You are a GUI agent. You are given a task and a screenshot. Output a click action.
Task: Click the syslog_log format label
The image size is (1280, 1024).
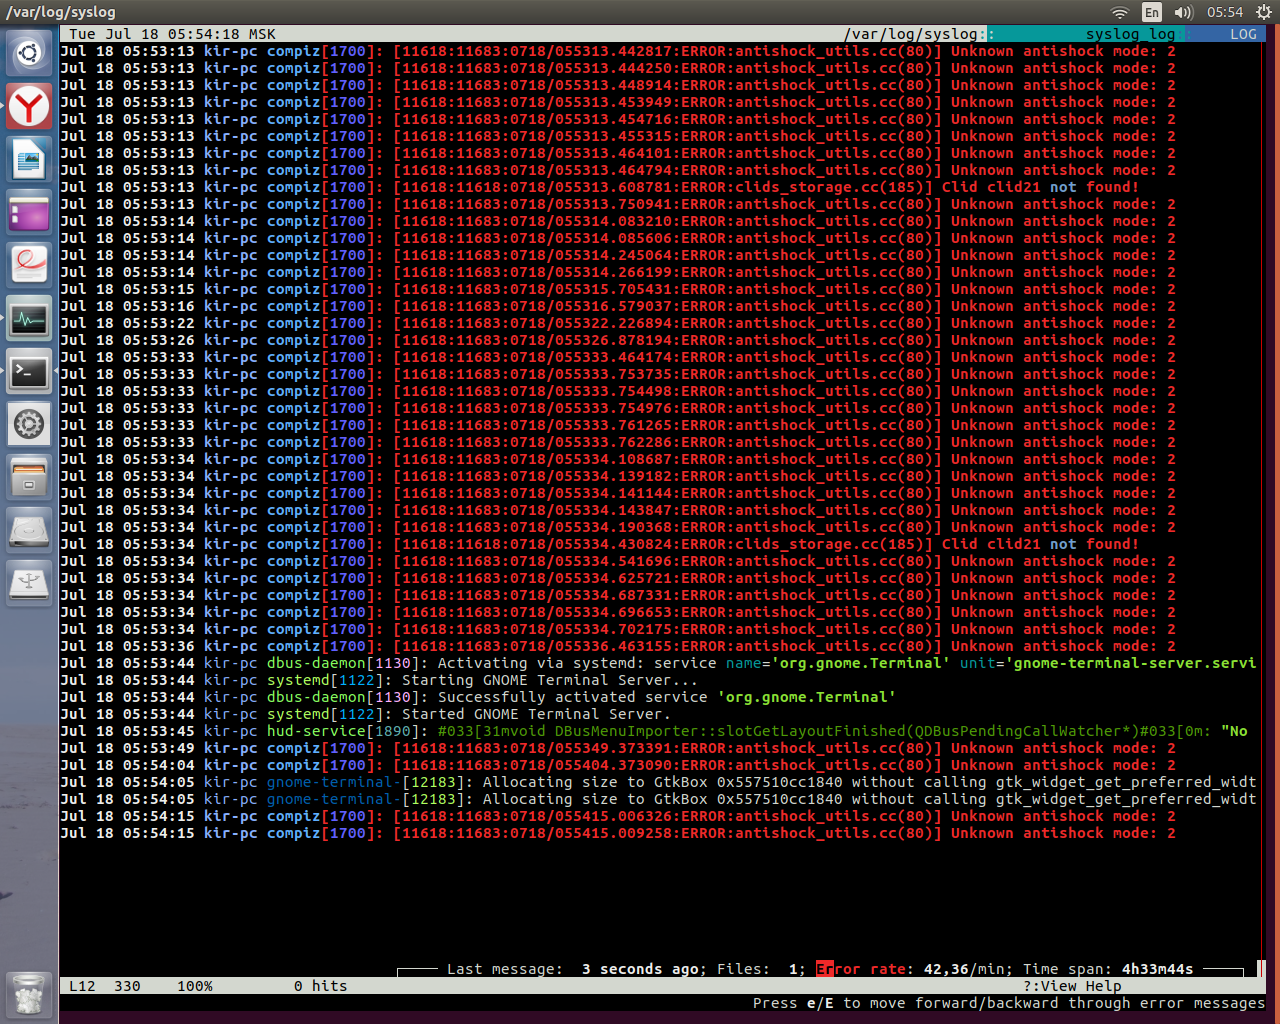[x=1130, y=34]
